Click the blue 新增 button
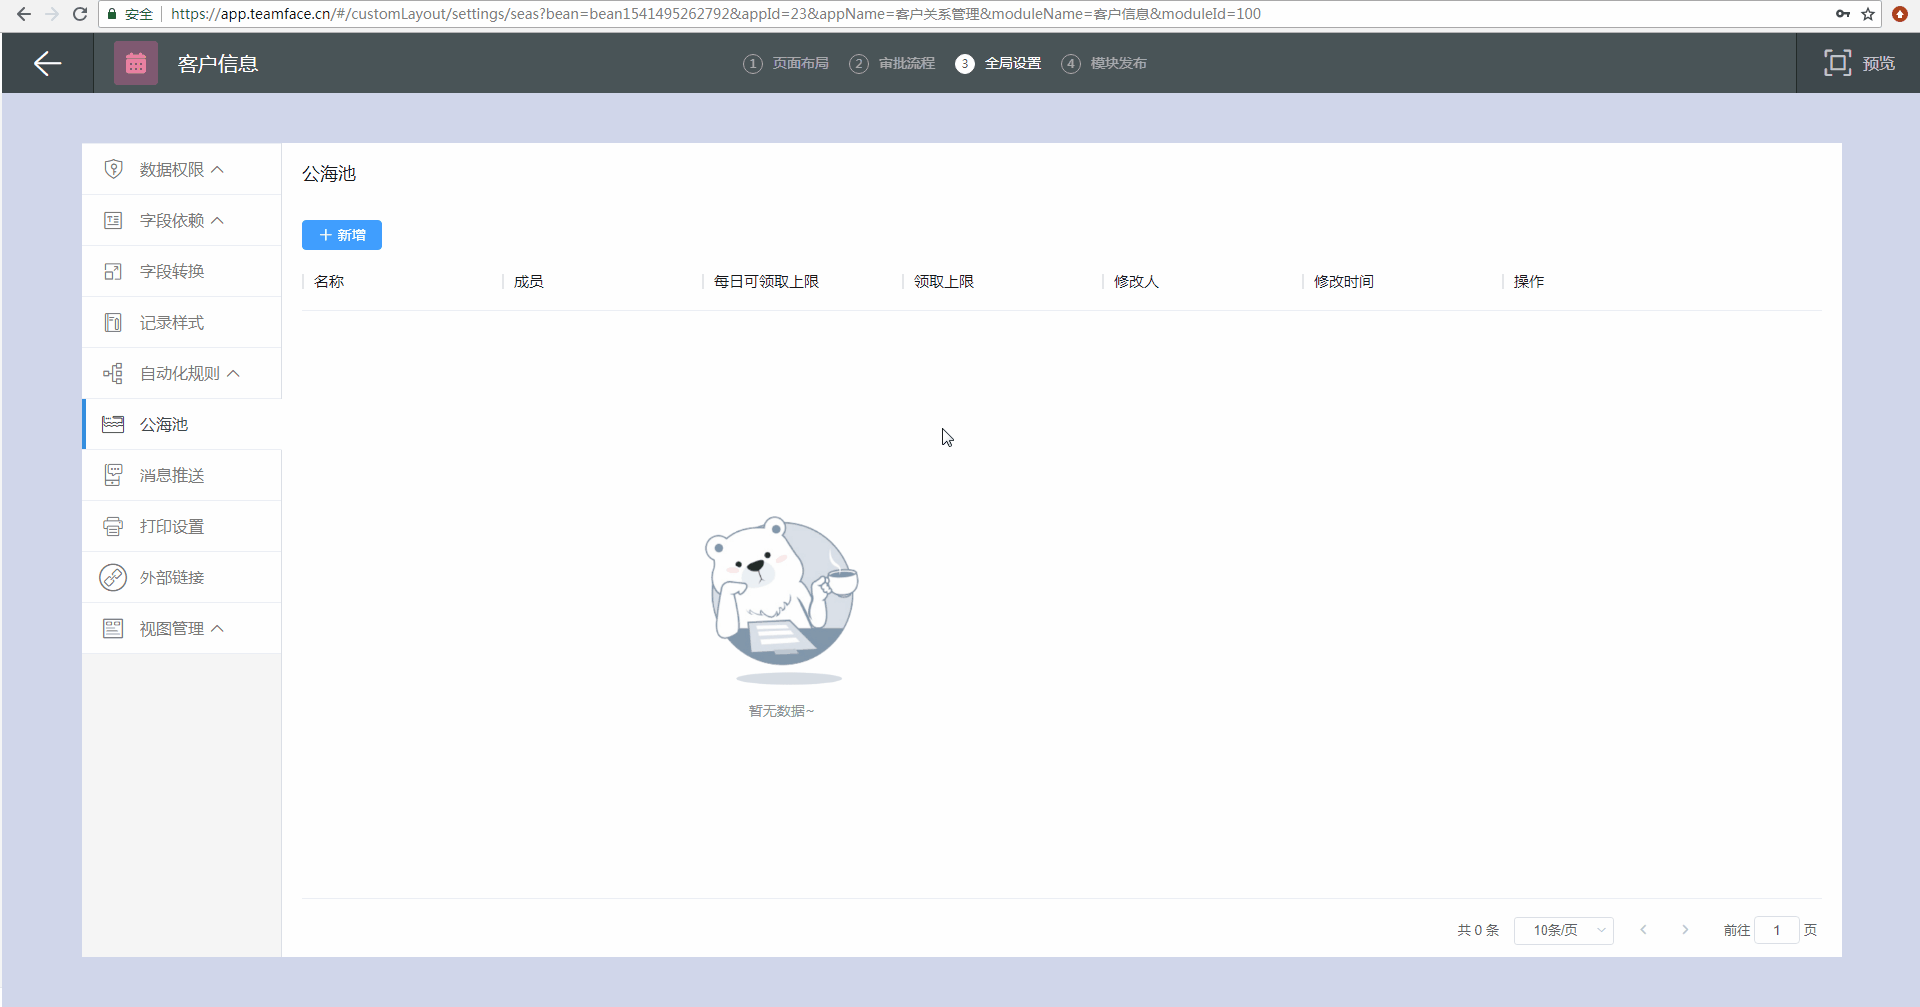The width and height of the screenshot is (1920, 1007). (x=342, y=235)
